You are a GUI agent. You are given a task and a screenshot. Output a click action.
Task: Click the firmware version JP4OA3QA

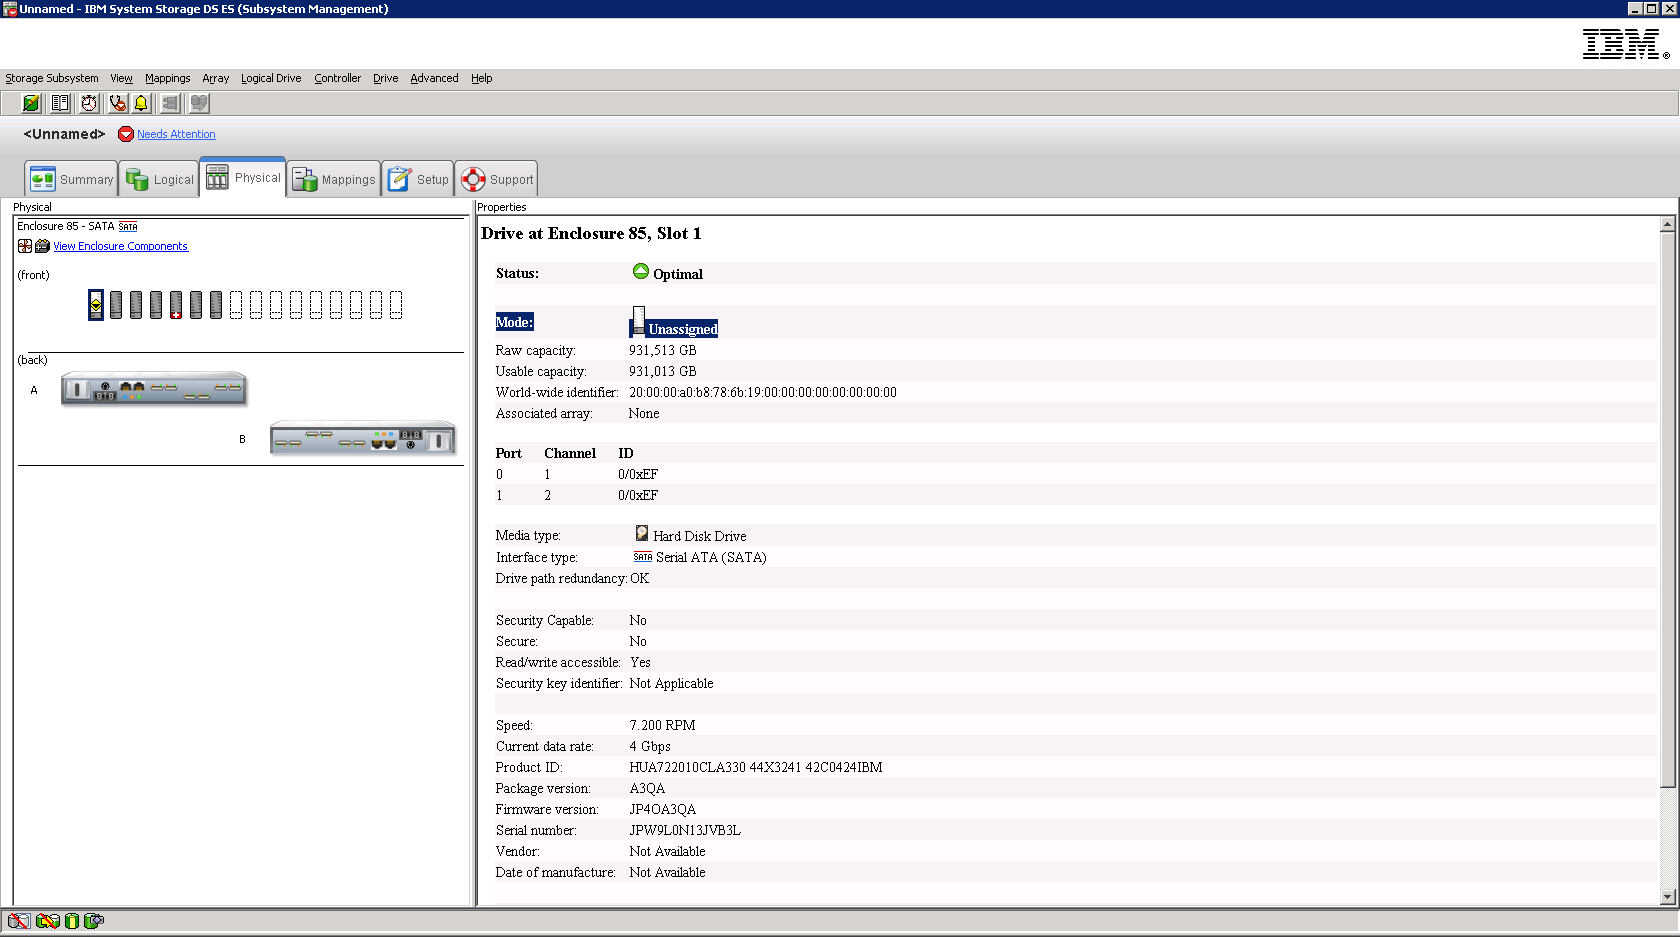click(663, 810)
